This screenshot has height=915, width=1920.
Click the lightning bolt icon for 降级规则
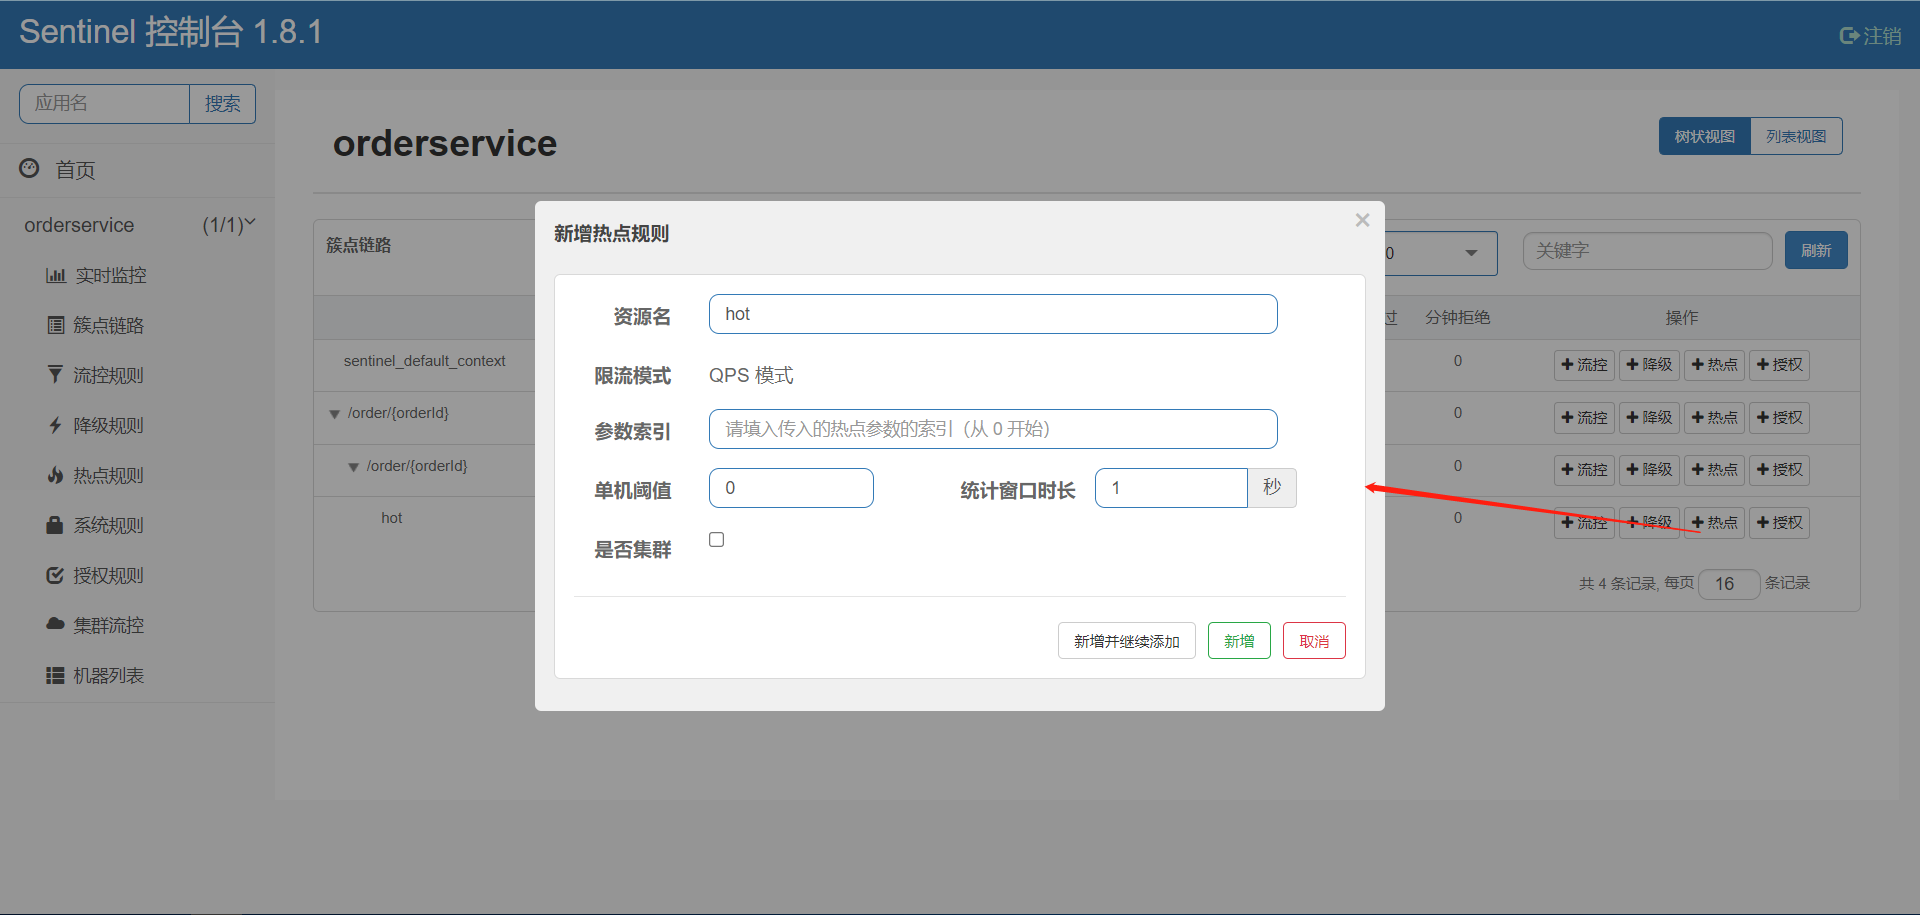tap(55, 425)
